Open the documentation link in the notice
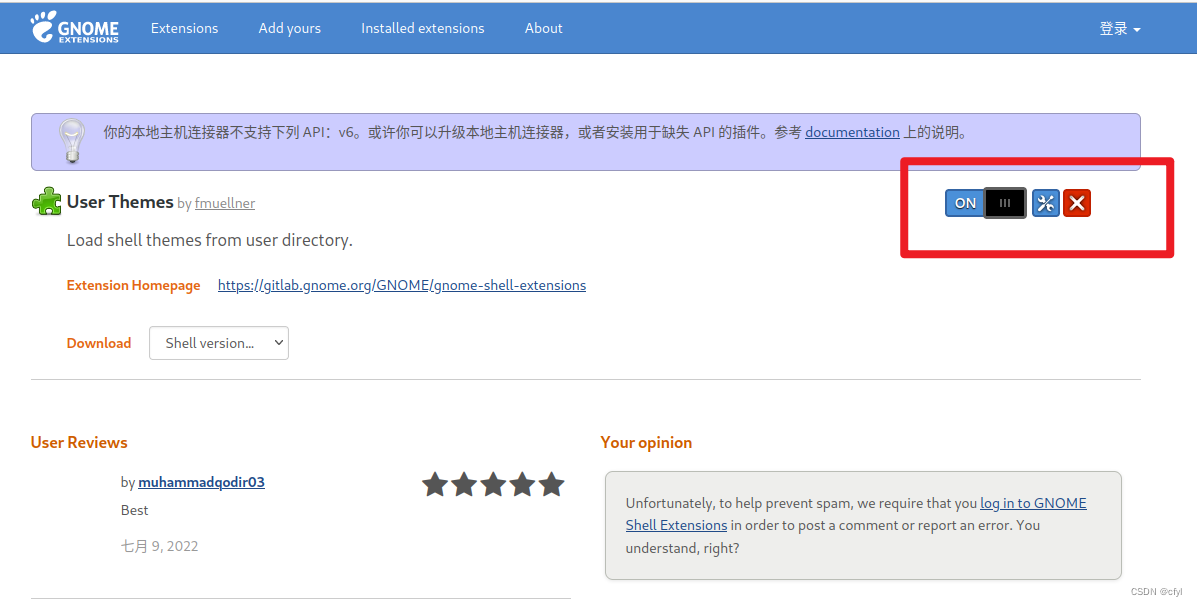The height and width of the screenshot is (606, 1197). tap(852, 132)
